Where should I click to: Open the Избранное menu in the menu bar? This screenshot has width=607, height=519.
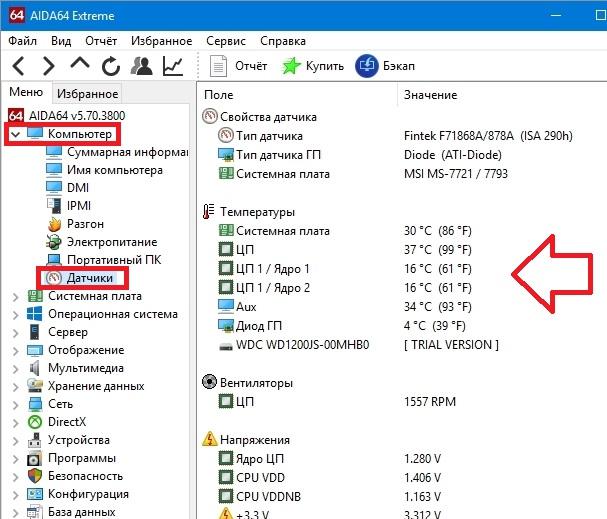pos(161,41)
